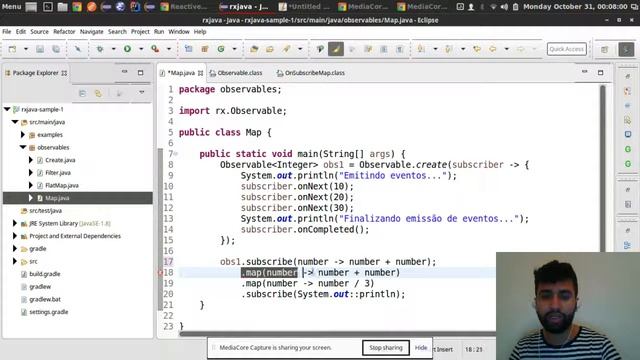Click the Save icon in toolbar
The height and width of the screenshot is (360, 640).
pyautogui.click(x=40, y=49)
